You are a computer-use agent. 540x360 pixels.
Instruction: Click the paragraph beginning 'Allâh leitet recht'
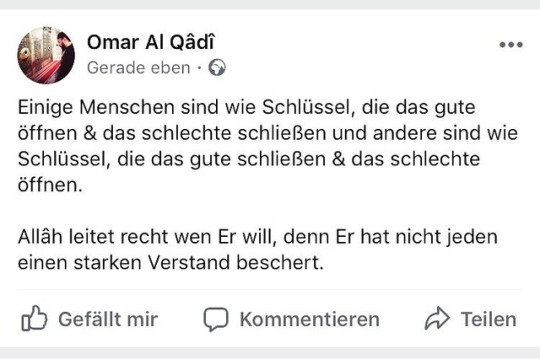coord(258,250)
